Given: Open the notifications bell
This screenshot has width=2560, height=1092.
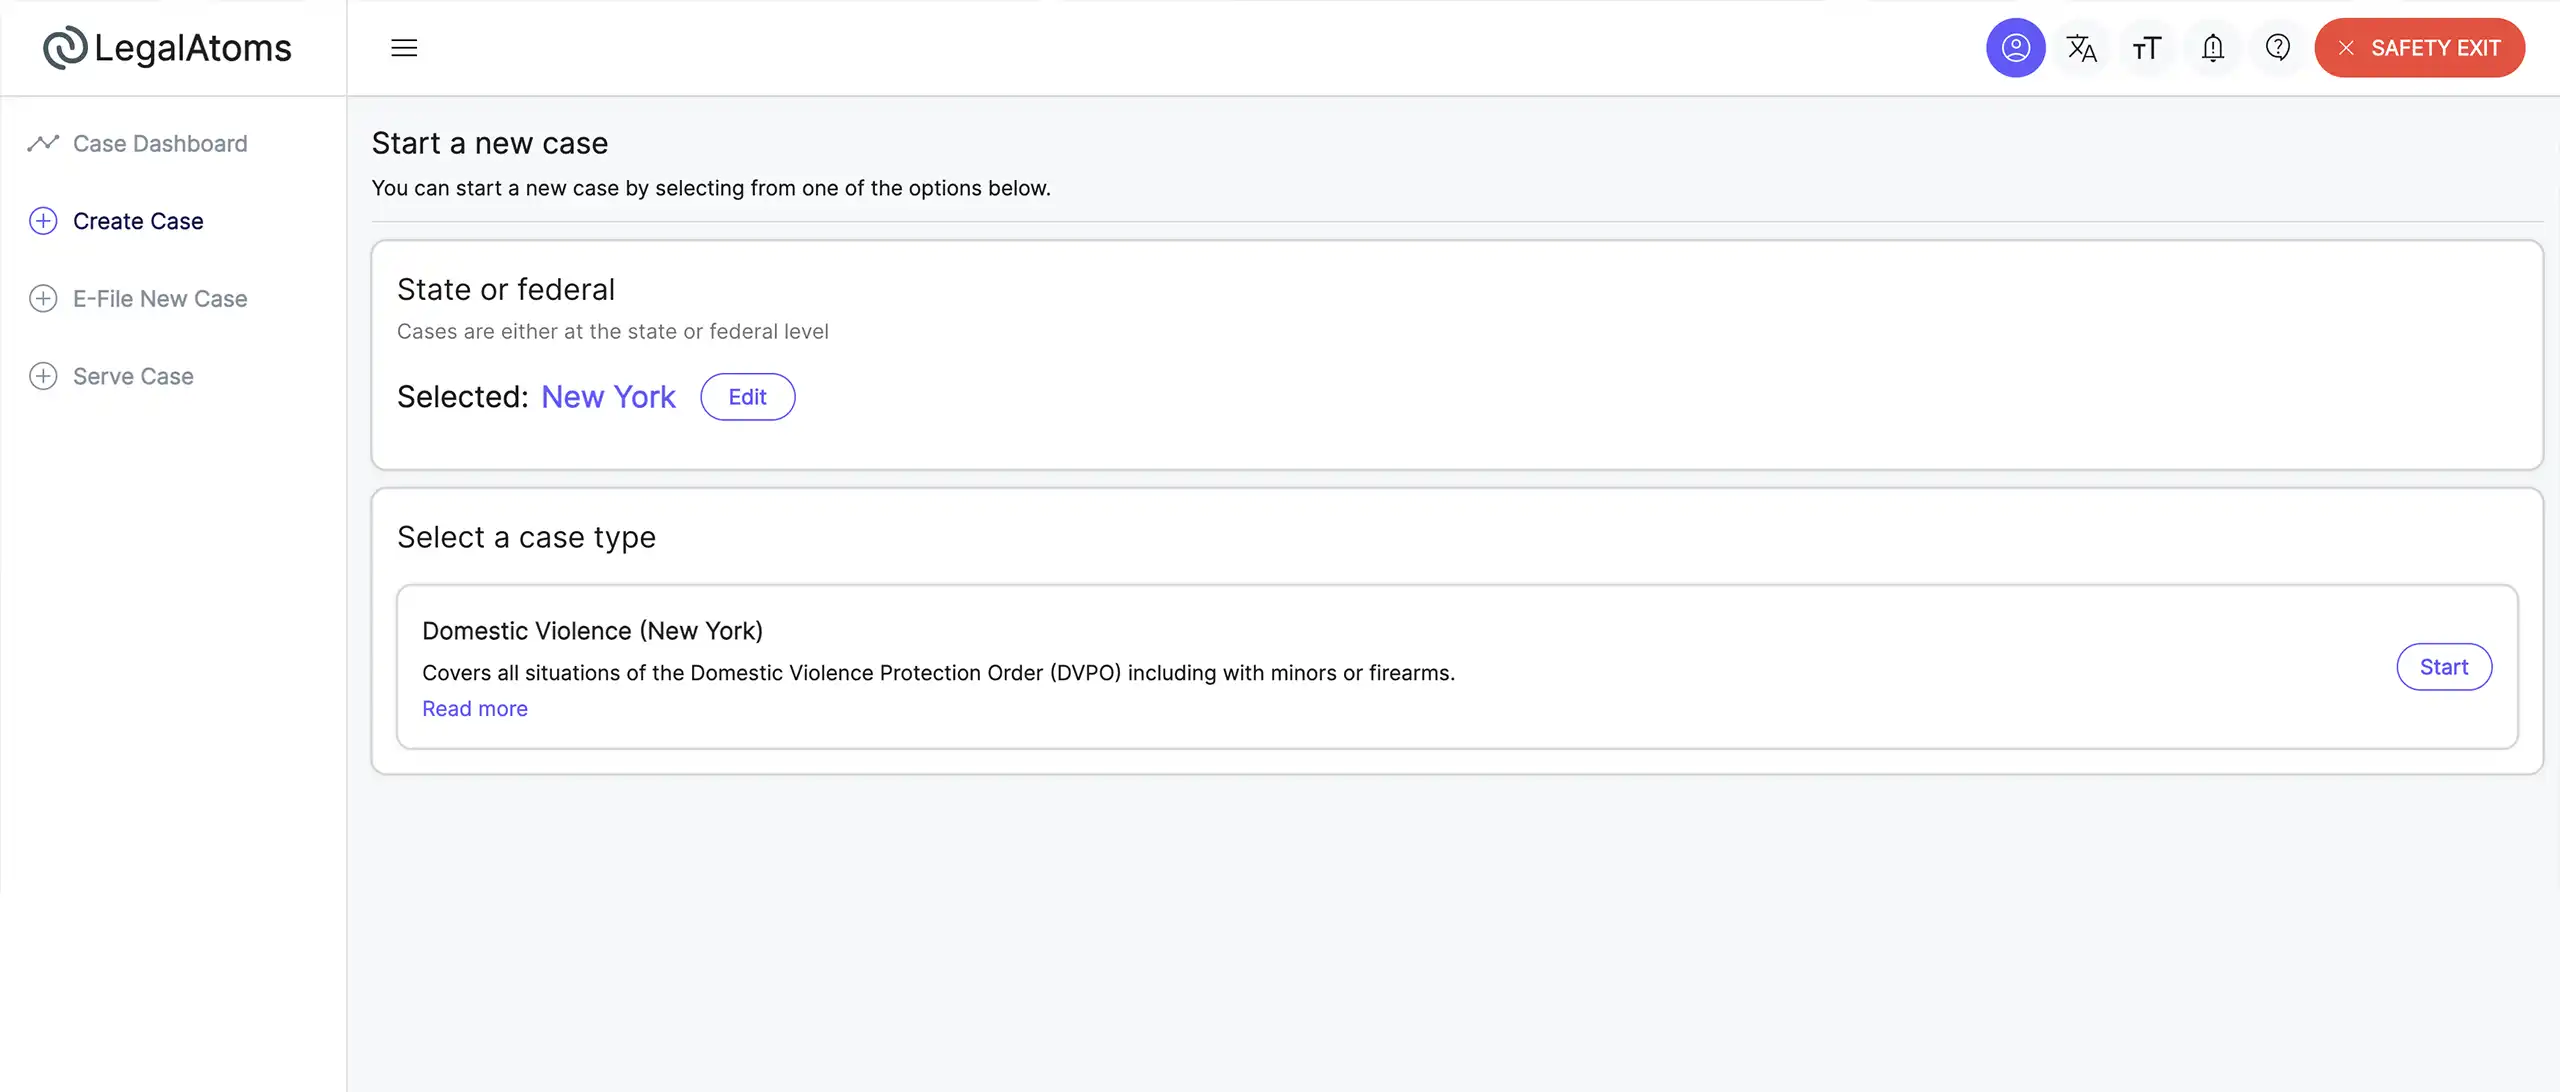Looking at the screenshot, I should 2212,48.
